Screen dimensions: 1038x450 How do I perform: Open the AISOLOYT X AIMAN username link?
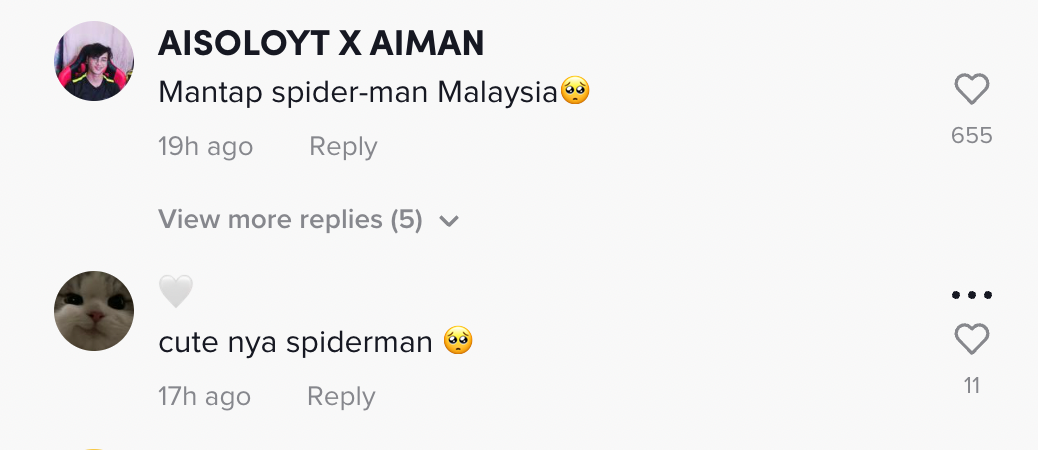321,44
